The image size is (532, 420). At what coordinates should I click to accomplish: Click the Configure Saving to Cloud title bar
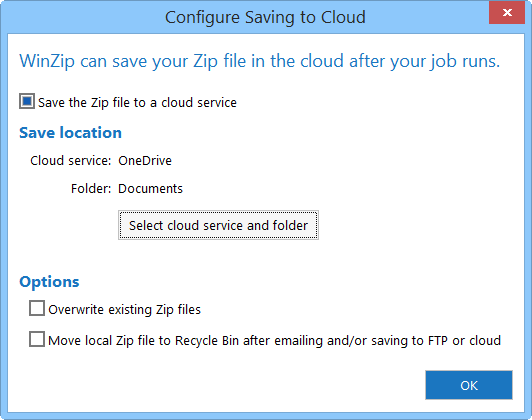265,17
